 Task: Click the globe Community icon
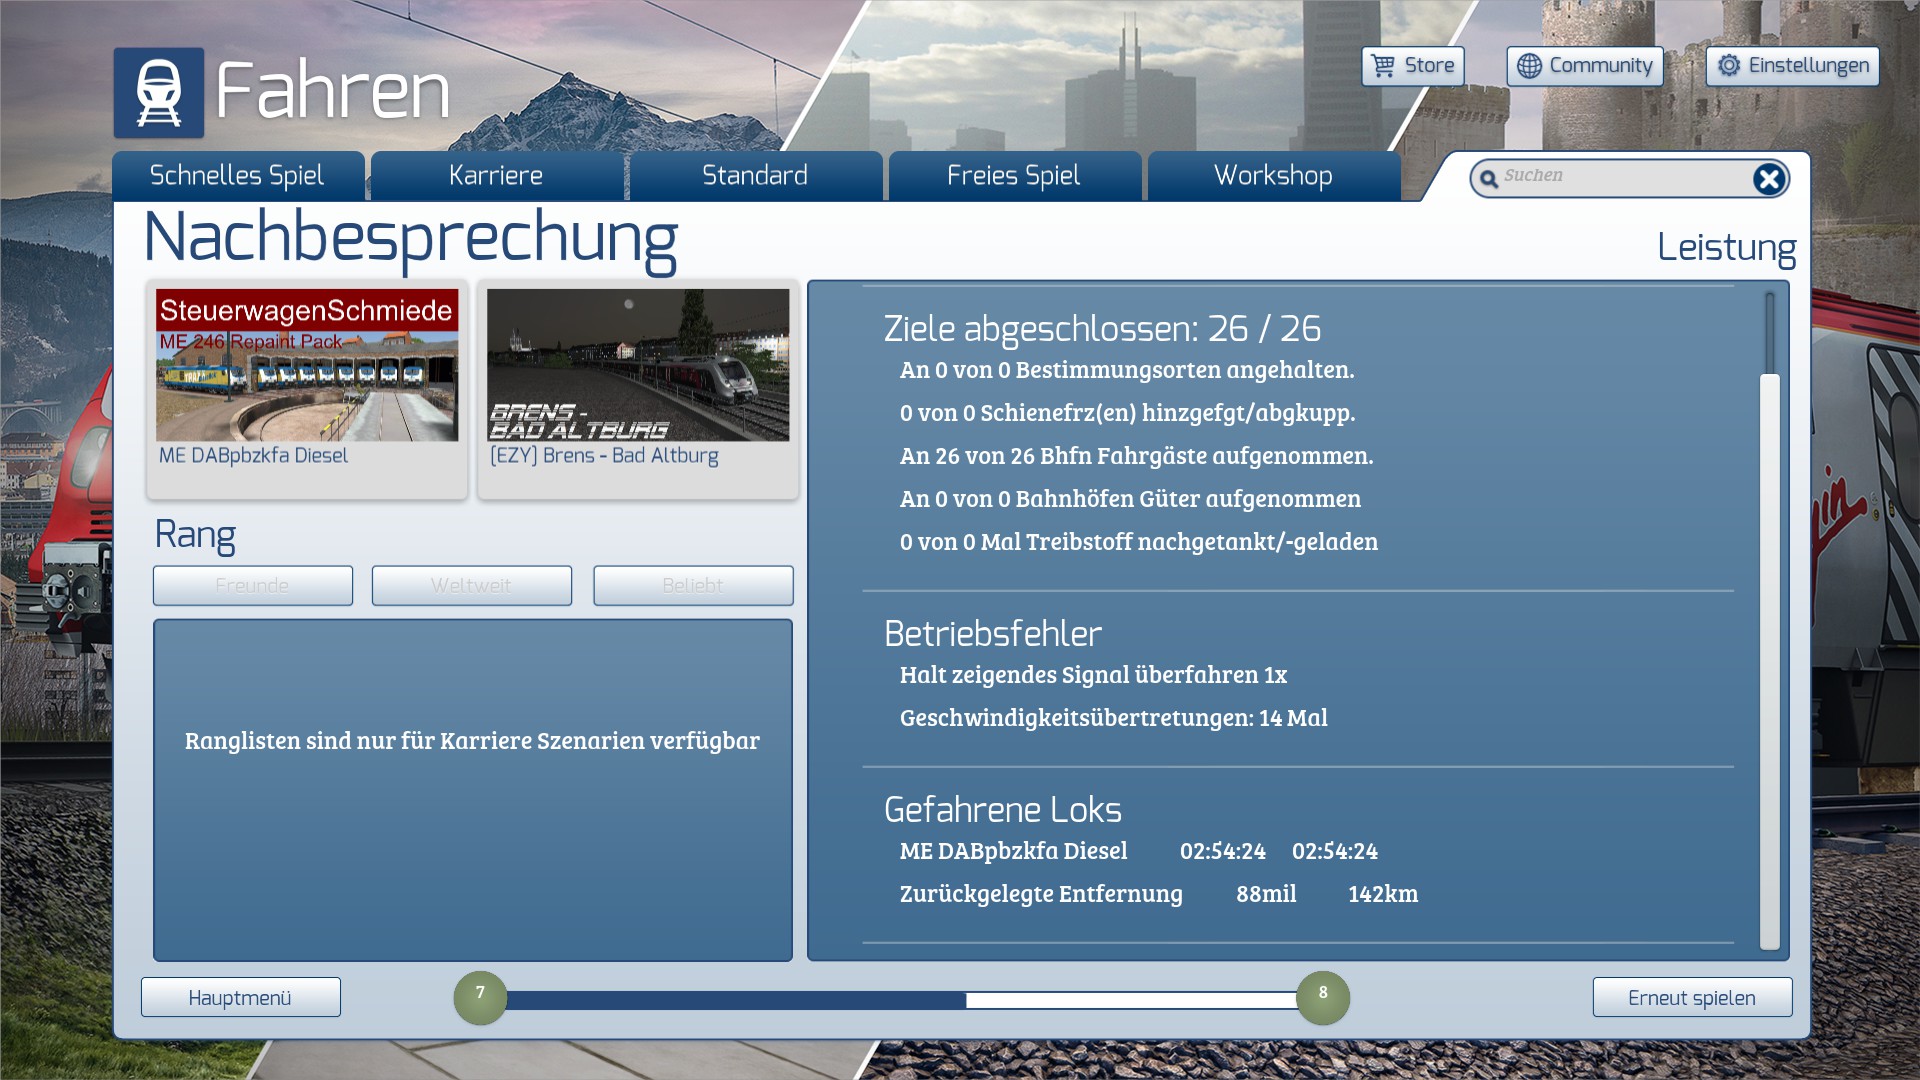(x=1529, y=66)
